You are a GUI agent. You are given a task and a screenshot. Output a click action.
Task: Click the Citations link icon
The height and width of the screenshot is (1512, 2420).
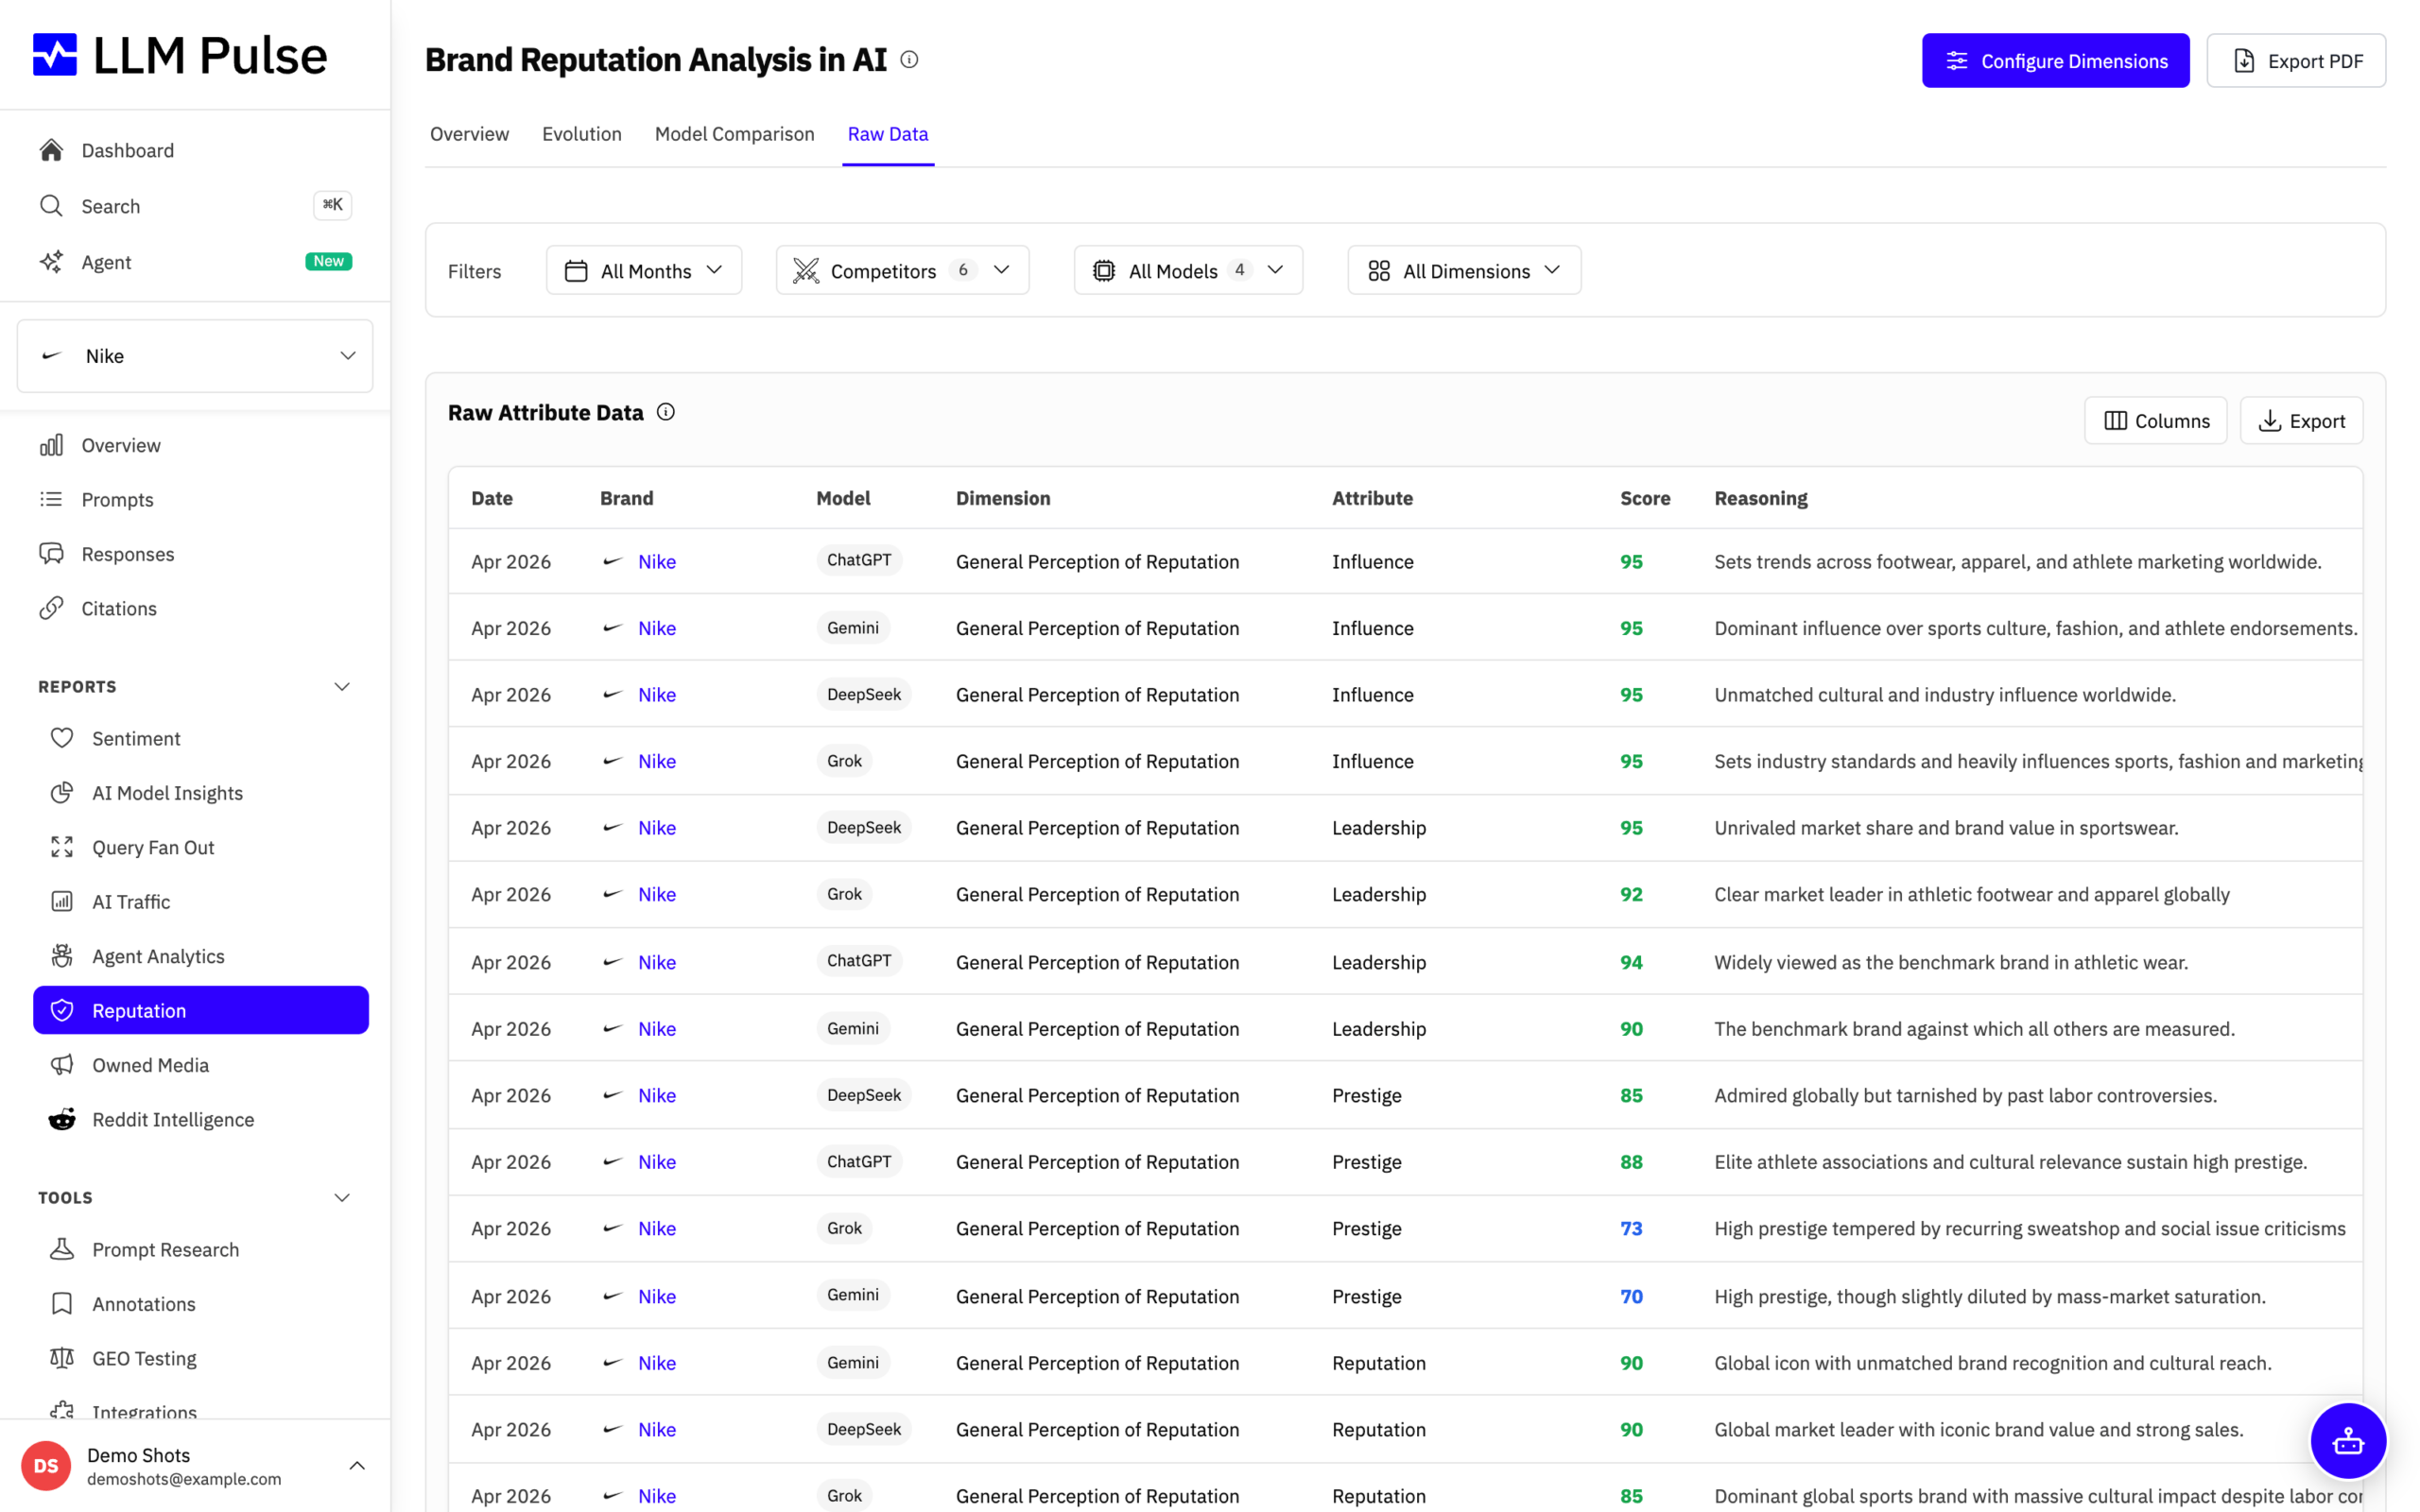tap(51, 608)
